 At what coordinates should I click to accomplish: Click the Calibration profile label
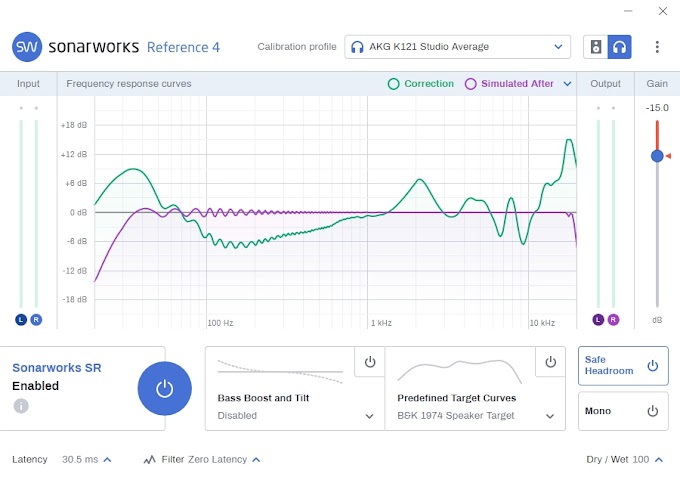tap(297, 47)
